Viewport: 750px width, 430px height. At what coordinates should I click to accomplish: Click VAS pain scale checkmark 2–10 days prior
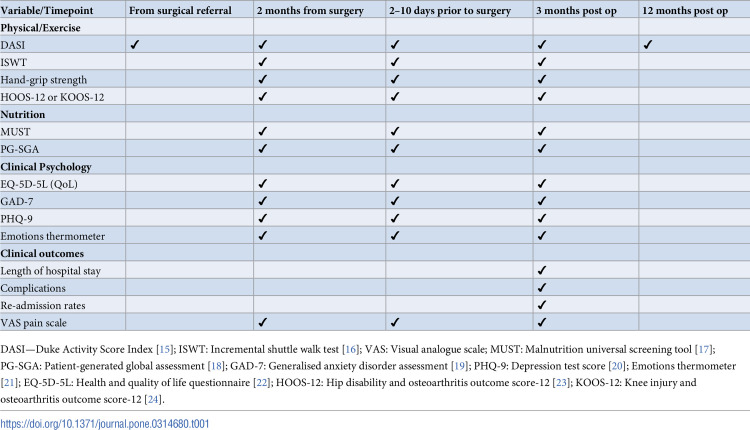coord(394,322)
